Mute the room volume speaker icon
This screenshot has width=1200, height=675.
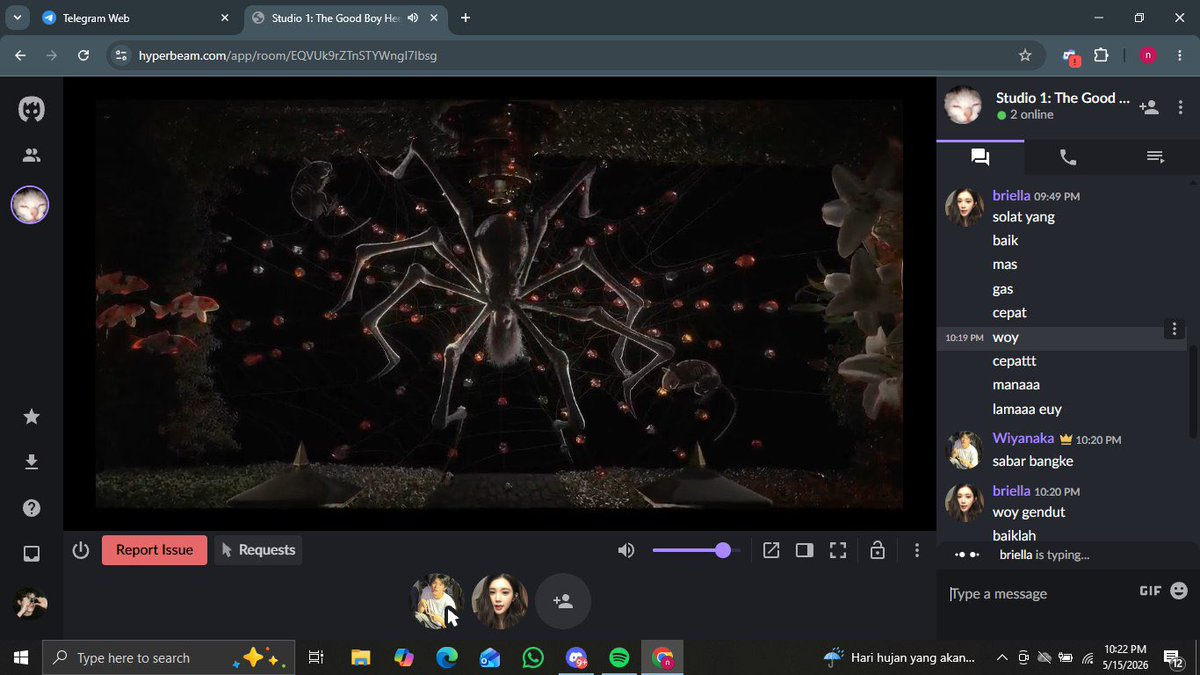(626, 550)
